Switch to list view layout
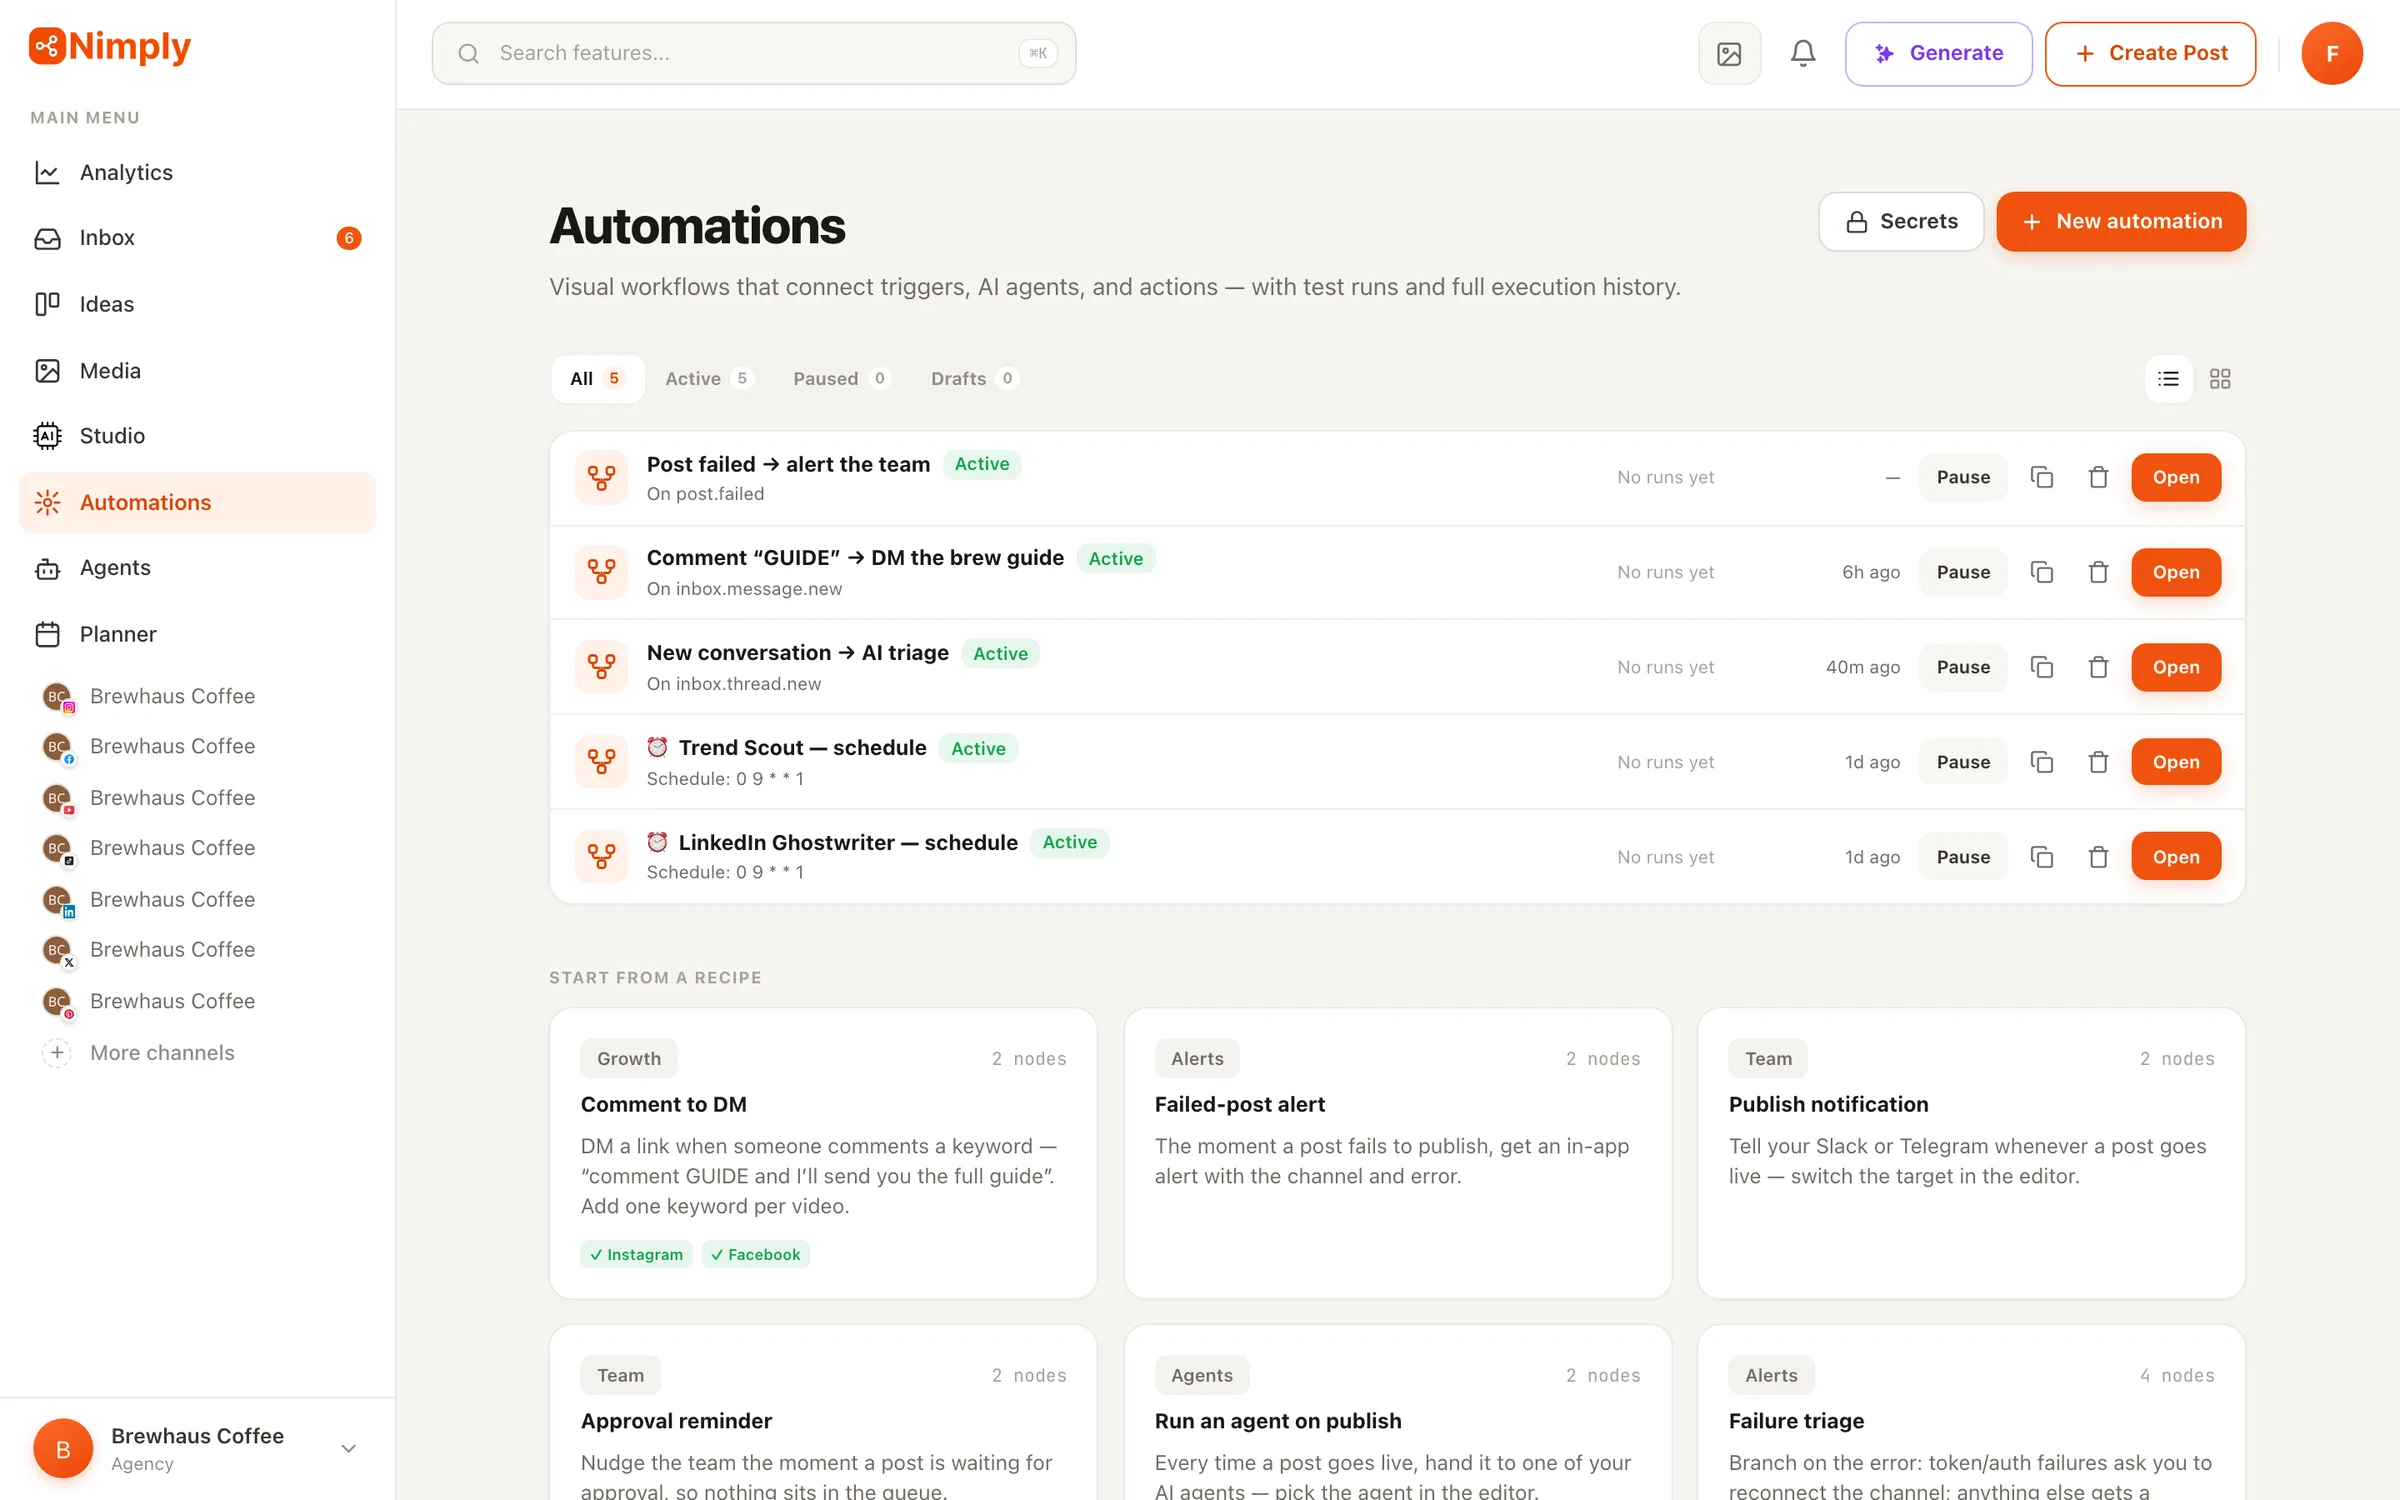2400x1500 pixels. pos(2168,379)
